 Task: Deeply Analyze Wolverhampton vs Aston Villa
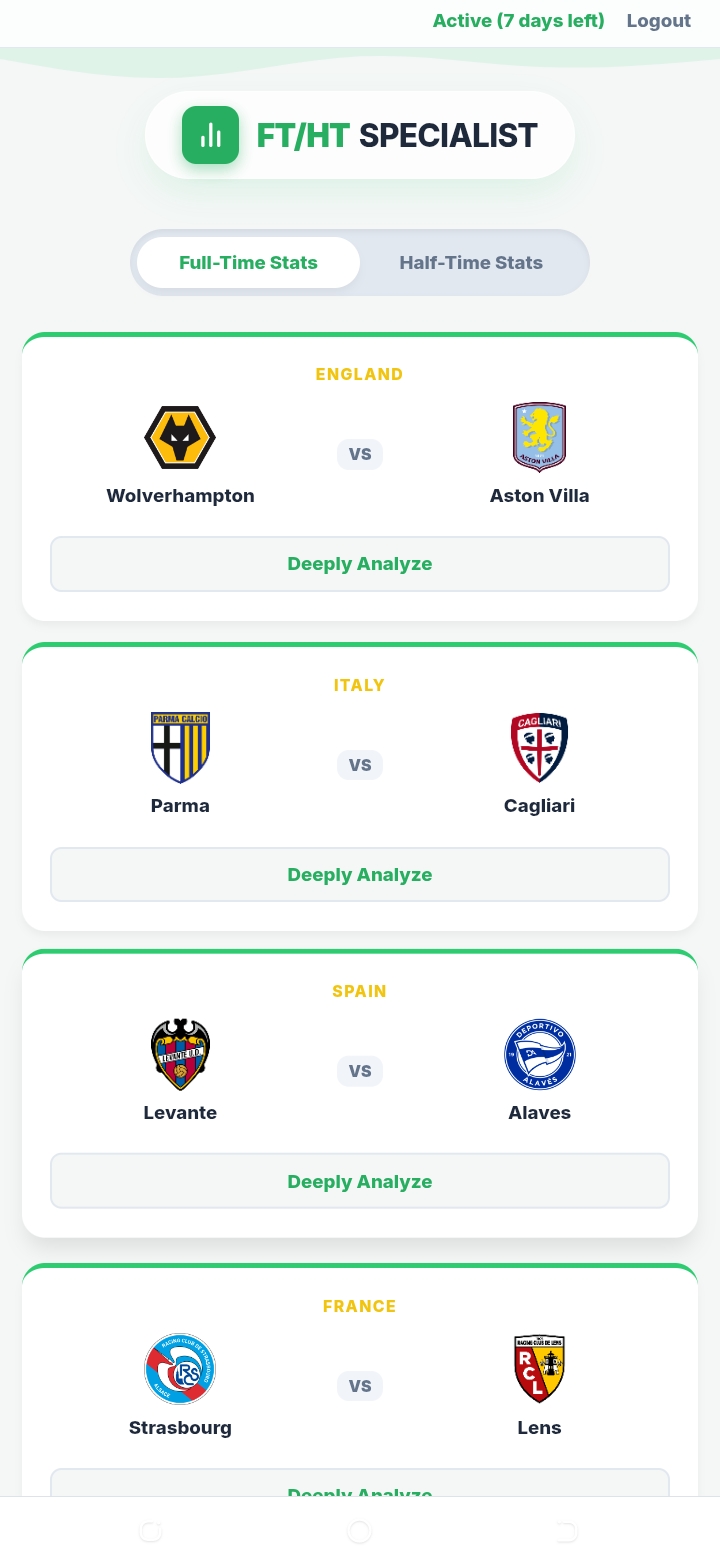(x=360, y=564)
